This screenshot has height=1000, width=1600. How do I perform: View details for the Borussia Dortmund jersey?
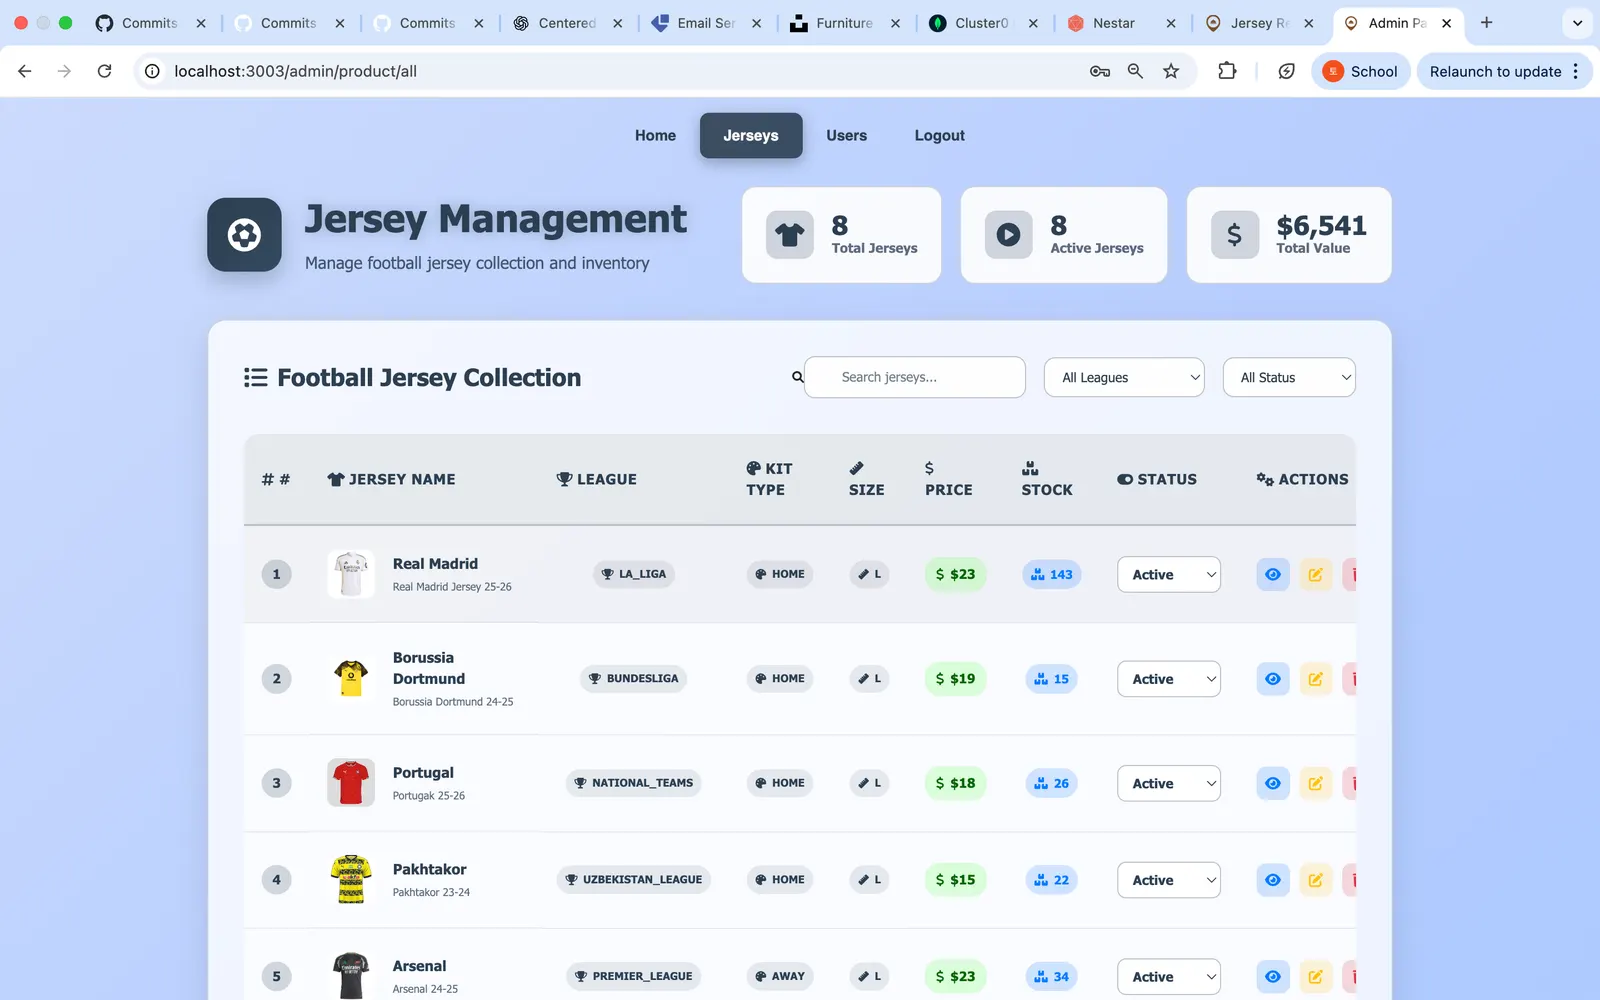pos(1272,679)
